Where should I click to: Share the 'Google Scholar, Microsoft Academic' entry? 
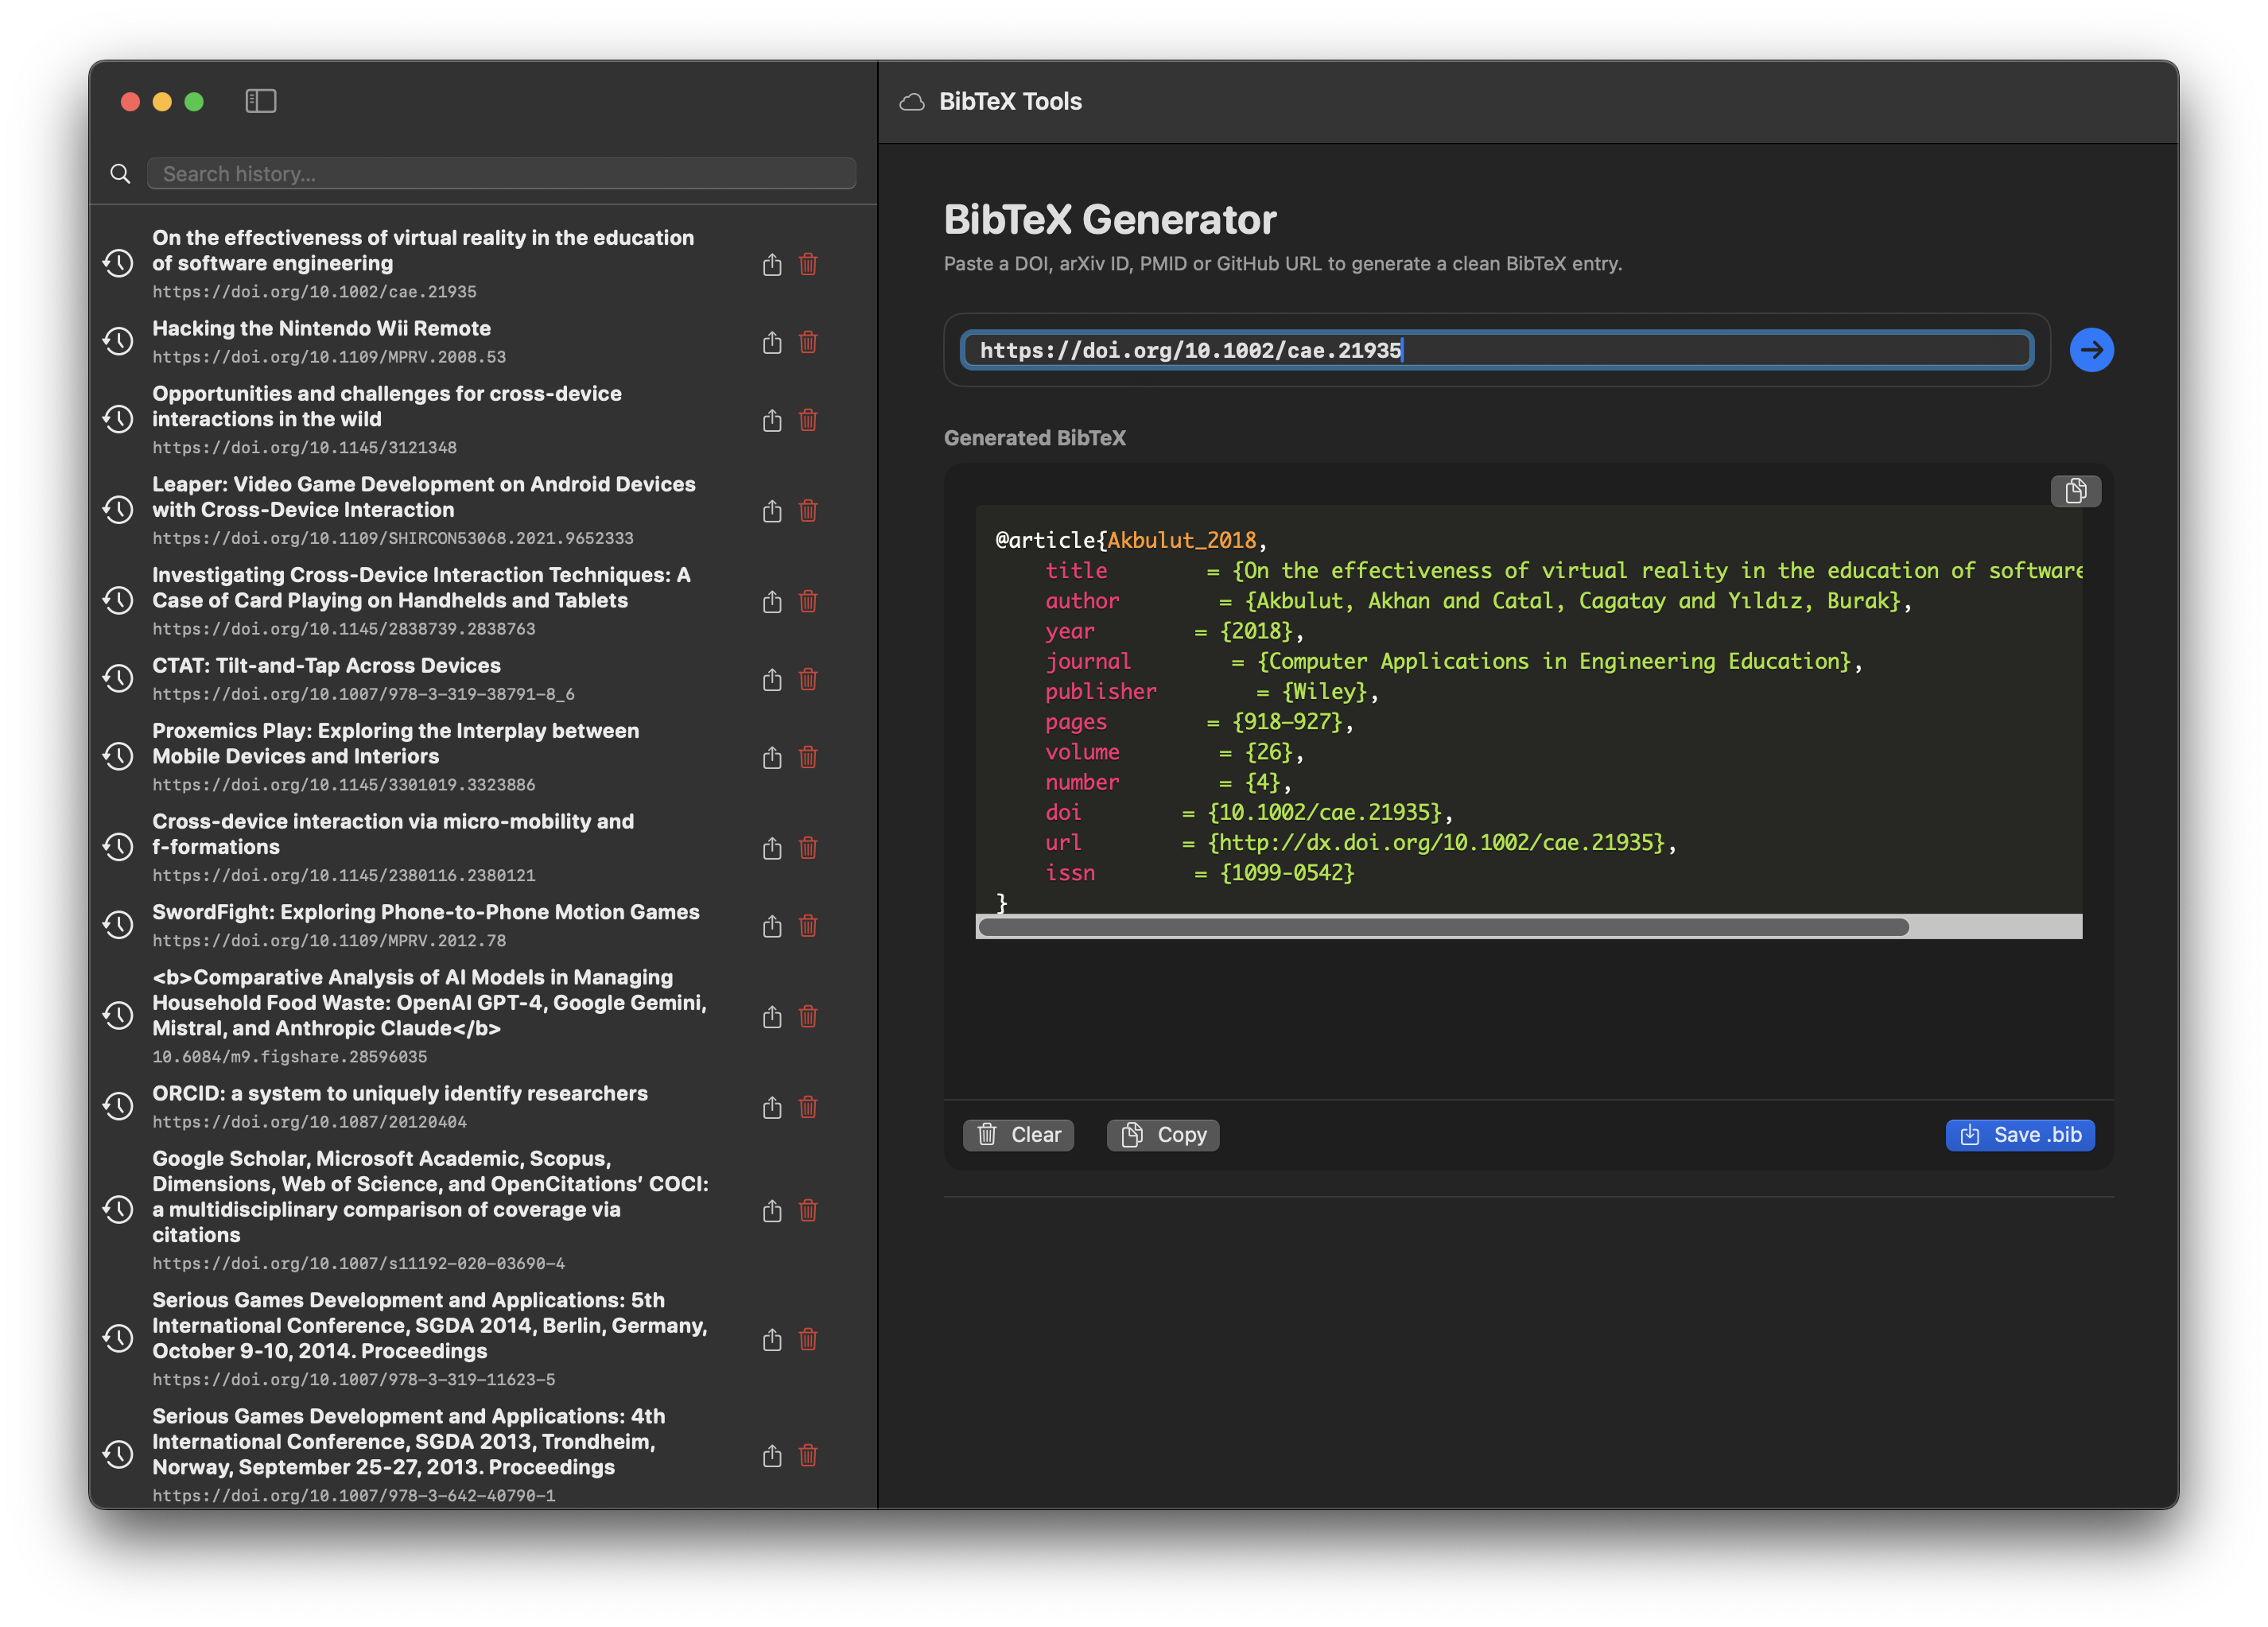(772, 1210)
